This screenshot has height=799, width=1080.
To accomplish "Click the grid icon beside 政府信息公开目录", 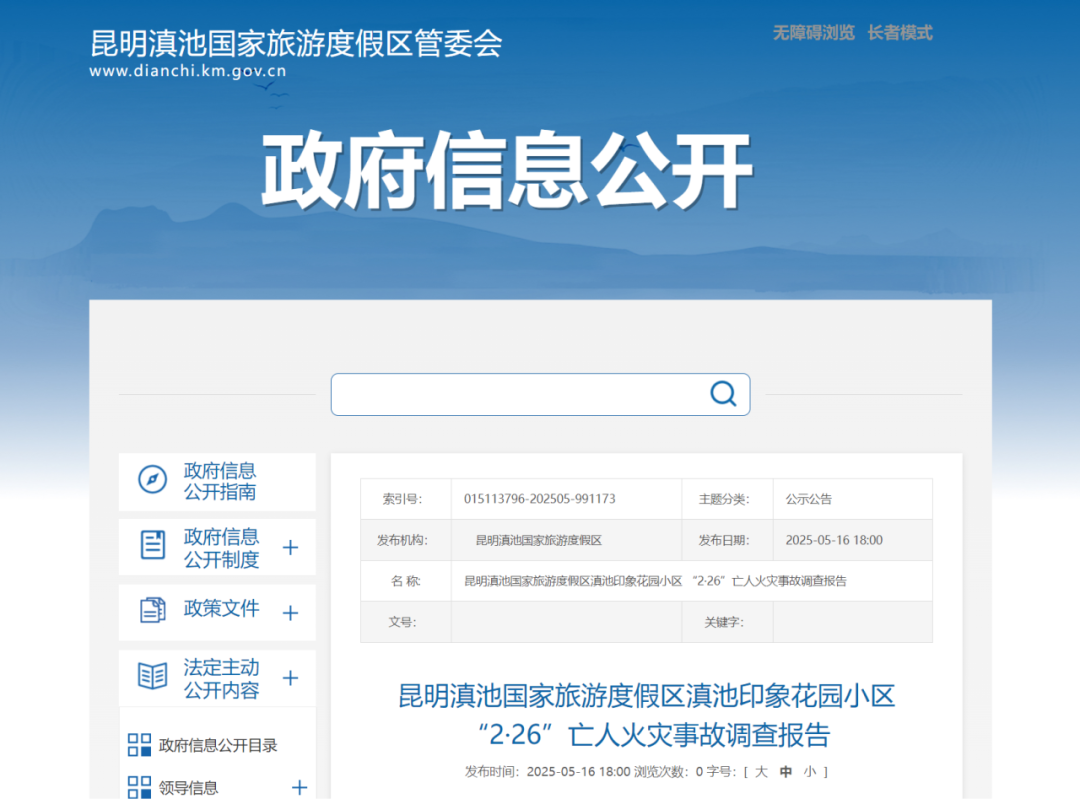I will (x=139, y=745).
